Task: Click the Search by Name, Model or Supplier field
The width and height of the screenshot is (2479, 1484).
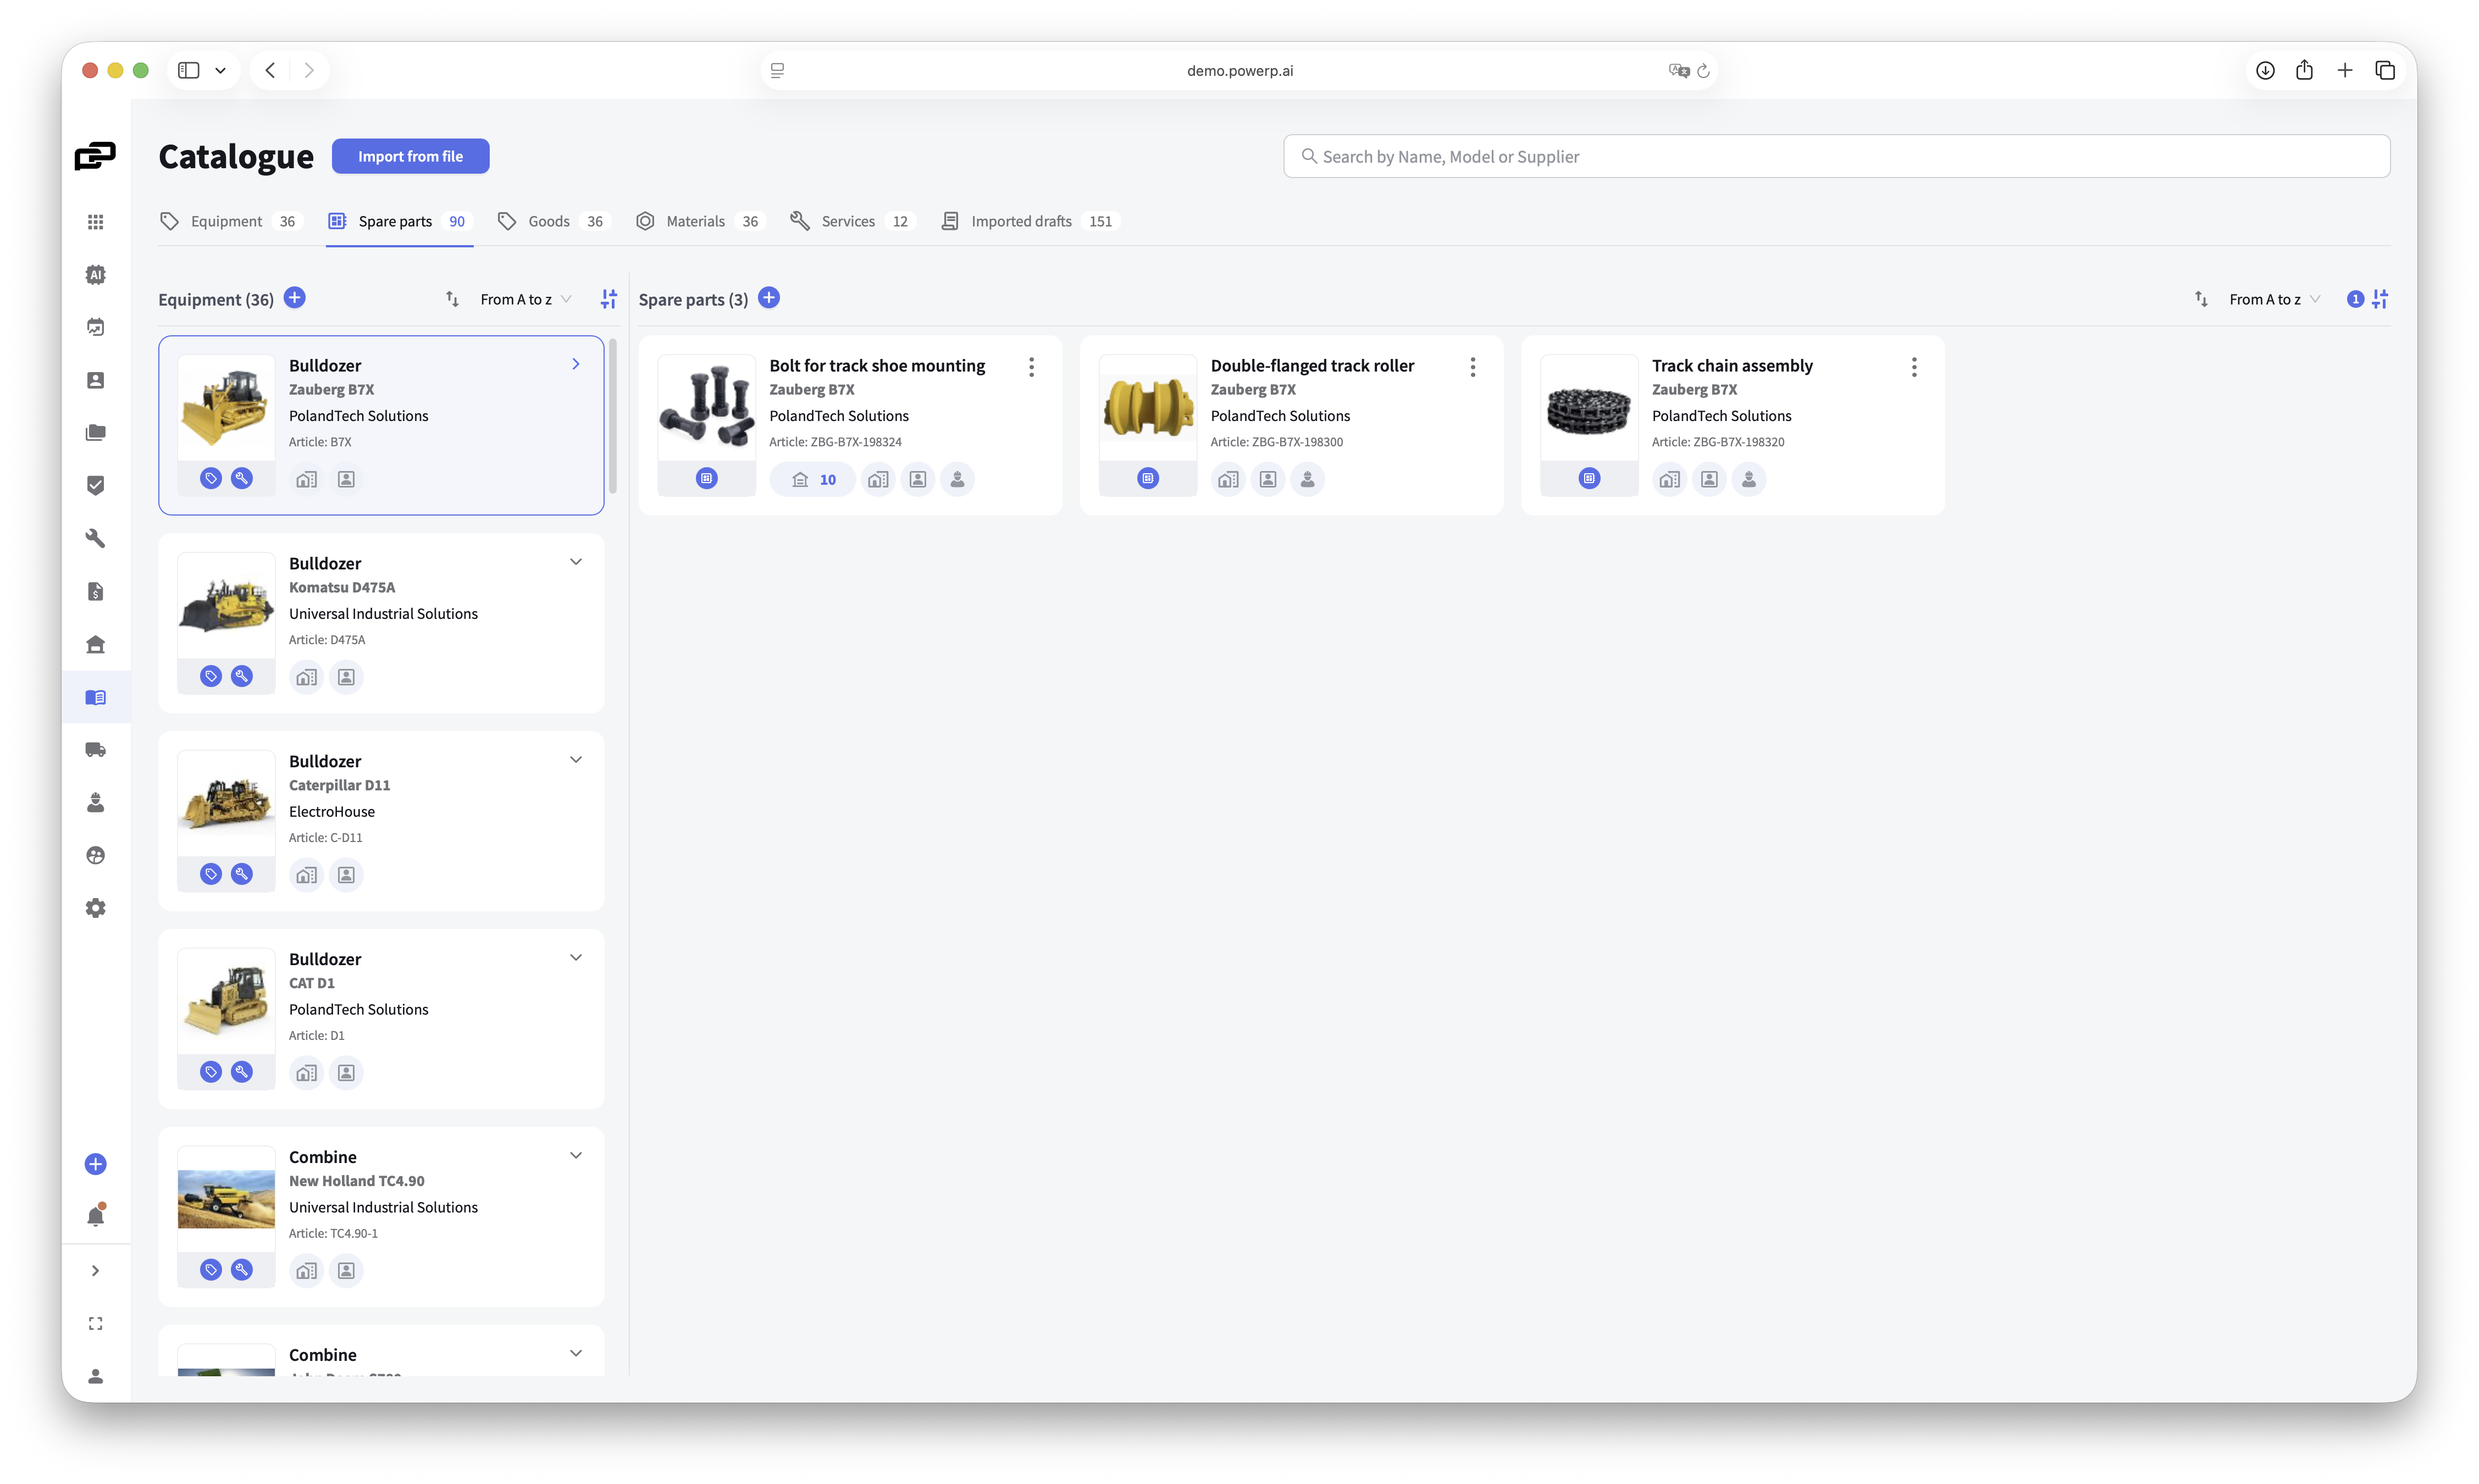Action: [1836, 156]
